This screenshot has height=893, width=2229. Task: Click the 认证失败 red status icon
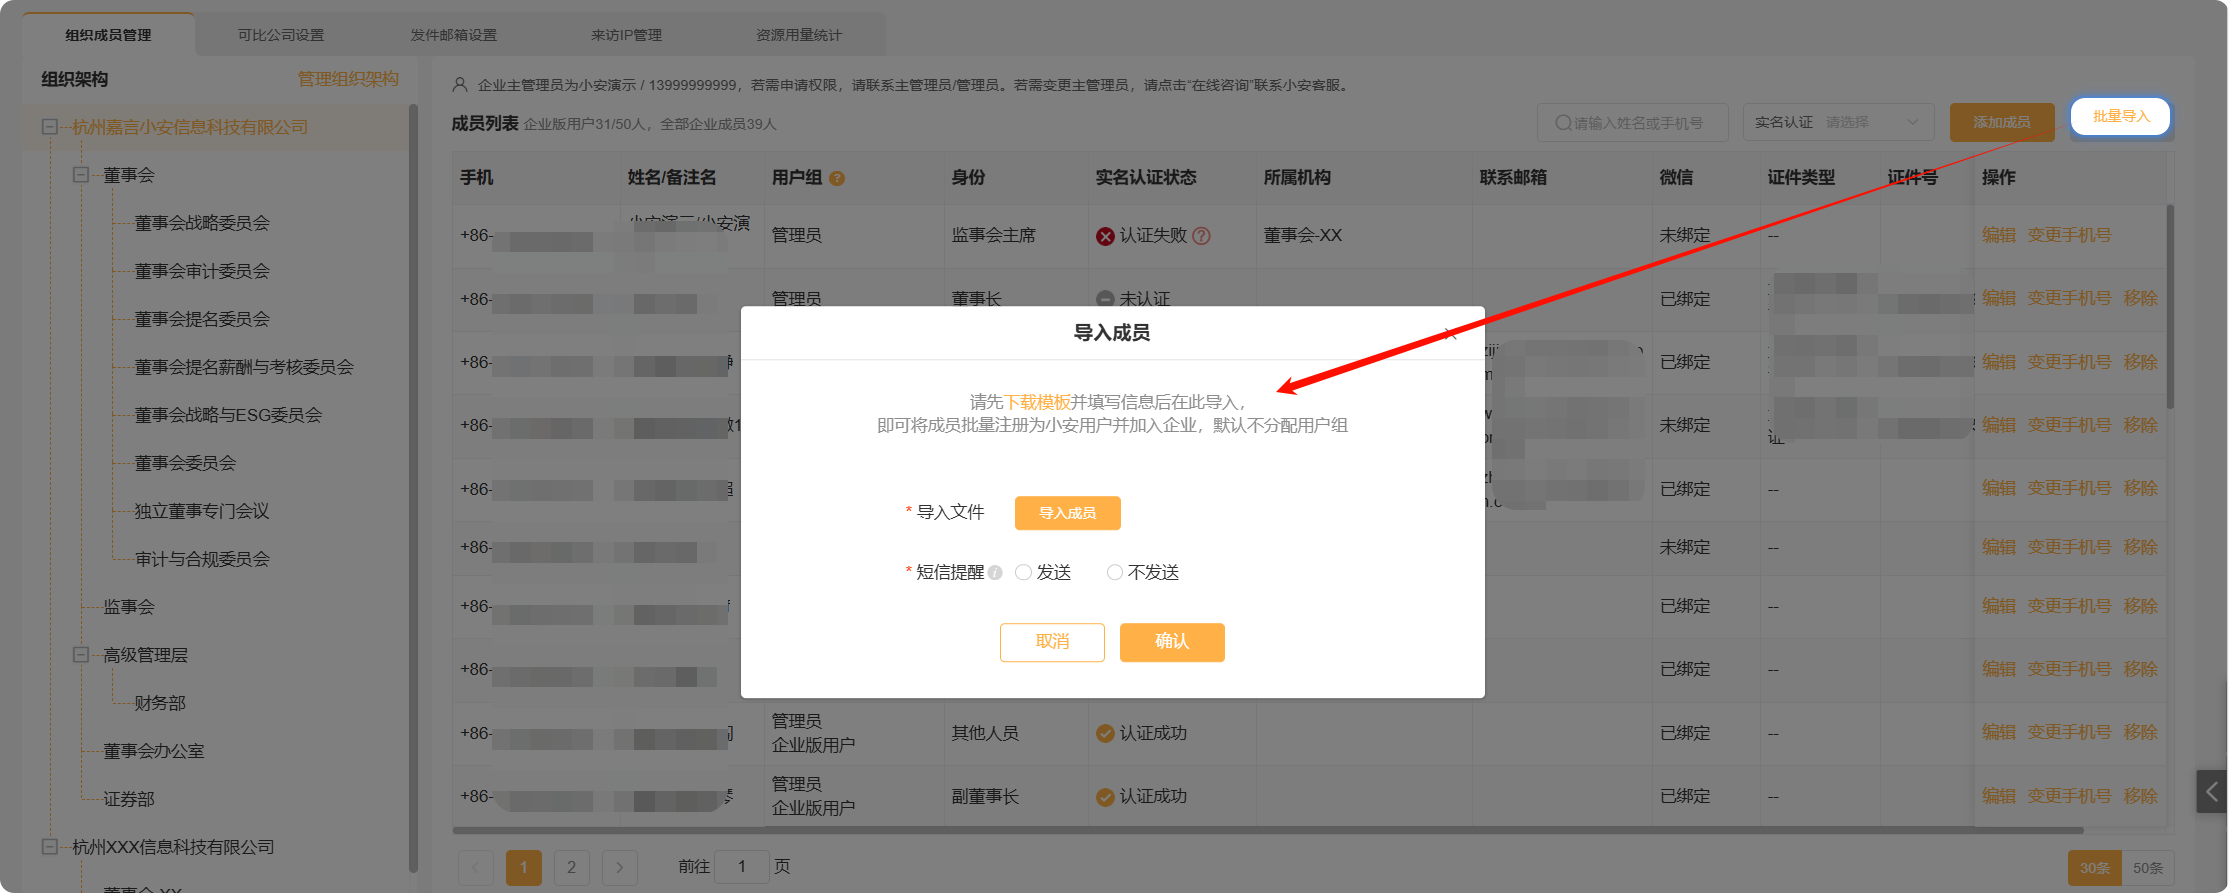pyautogui.click(x=1105, y=236)
